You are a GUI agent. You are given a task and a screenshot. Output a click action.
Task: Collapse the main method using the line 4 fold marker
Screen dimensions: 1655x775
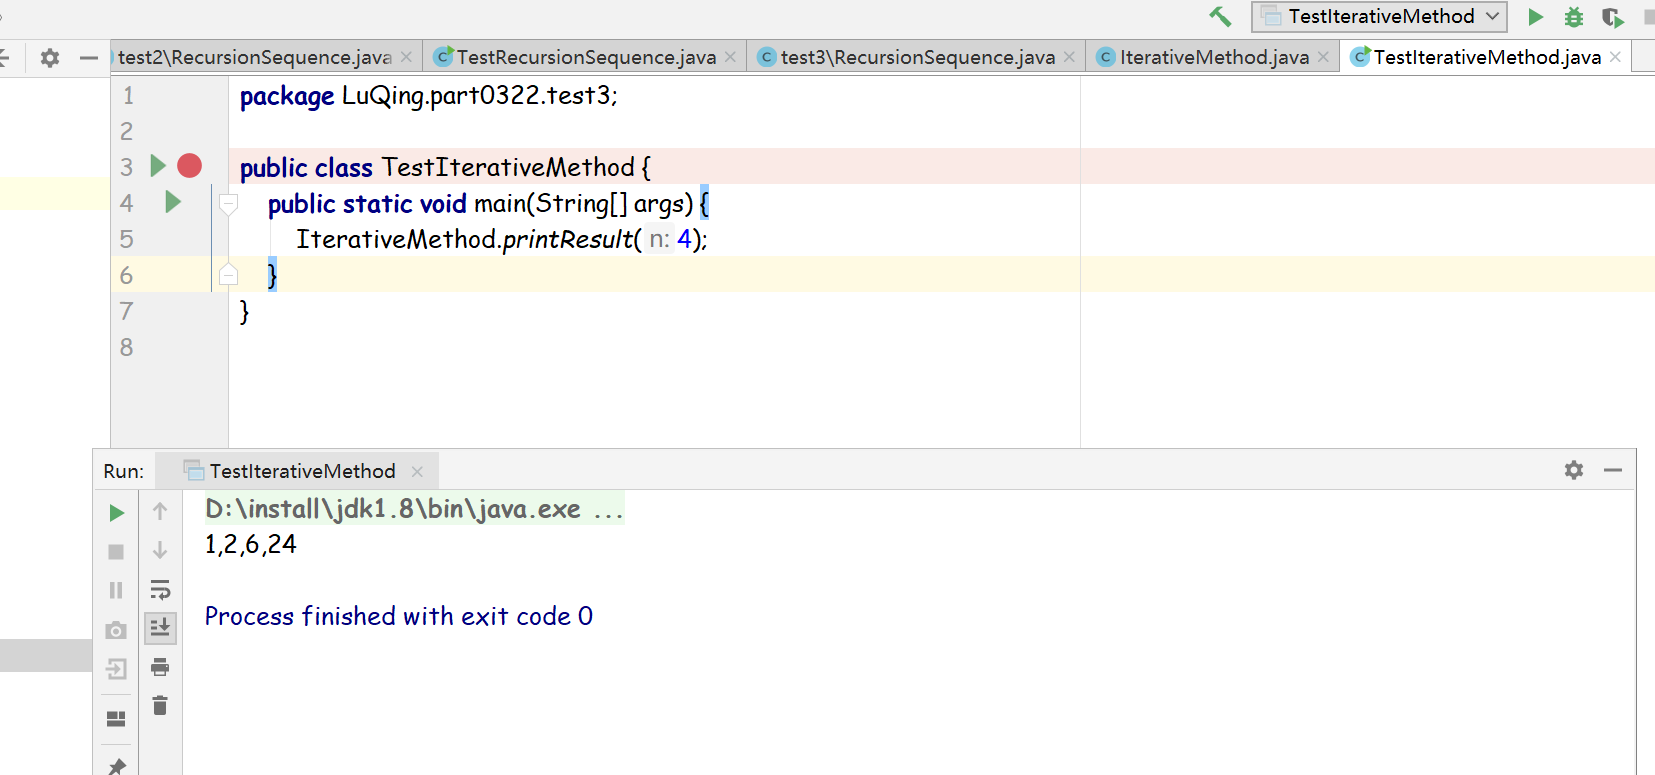[228, 204]
